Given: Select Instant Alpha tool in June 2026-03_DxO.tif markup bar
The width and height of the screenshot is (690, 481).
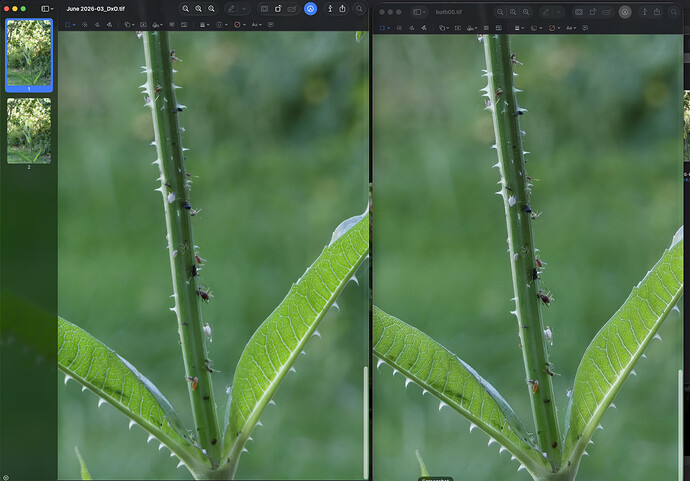Looking at the screenshot, I should [84, 25].
